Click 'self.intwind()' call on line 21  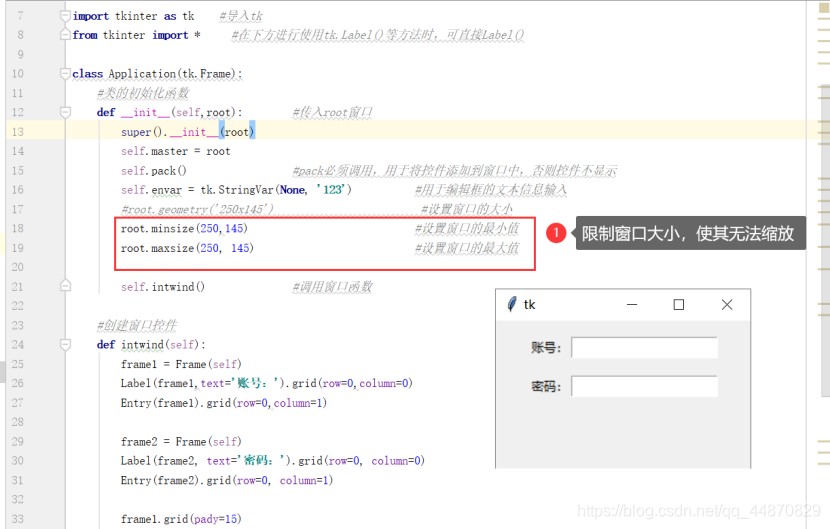pos(163,287)
